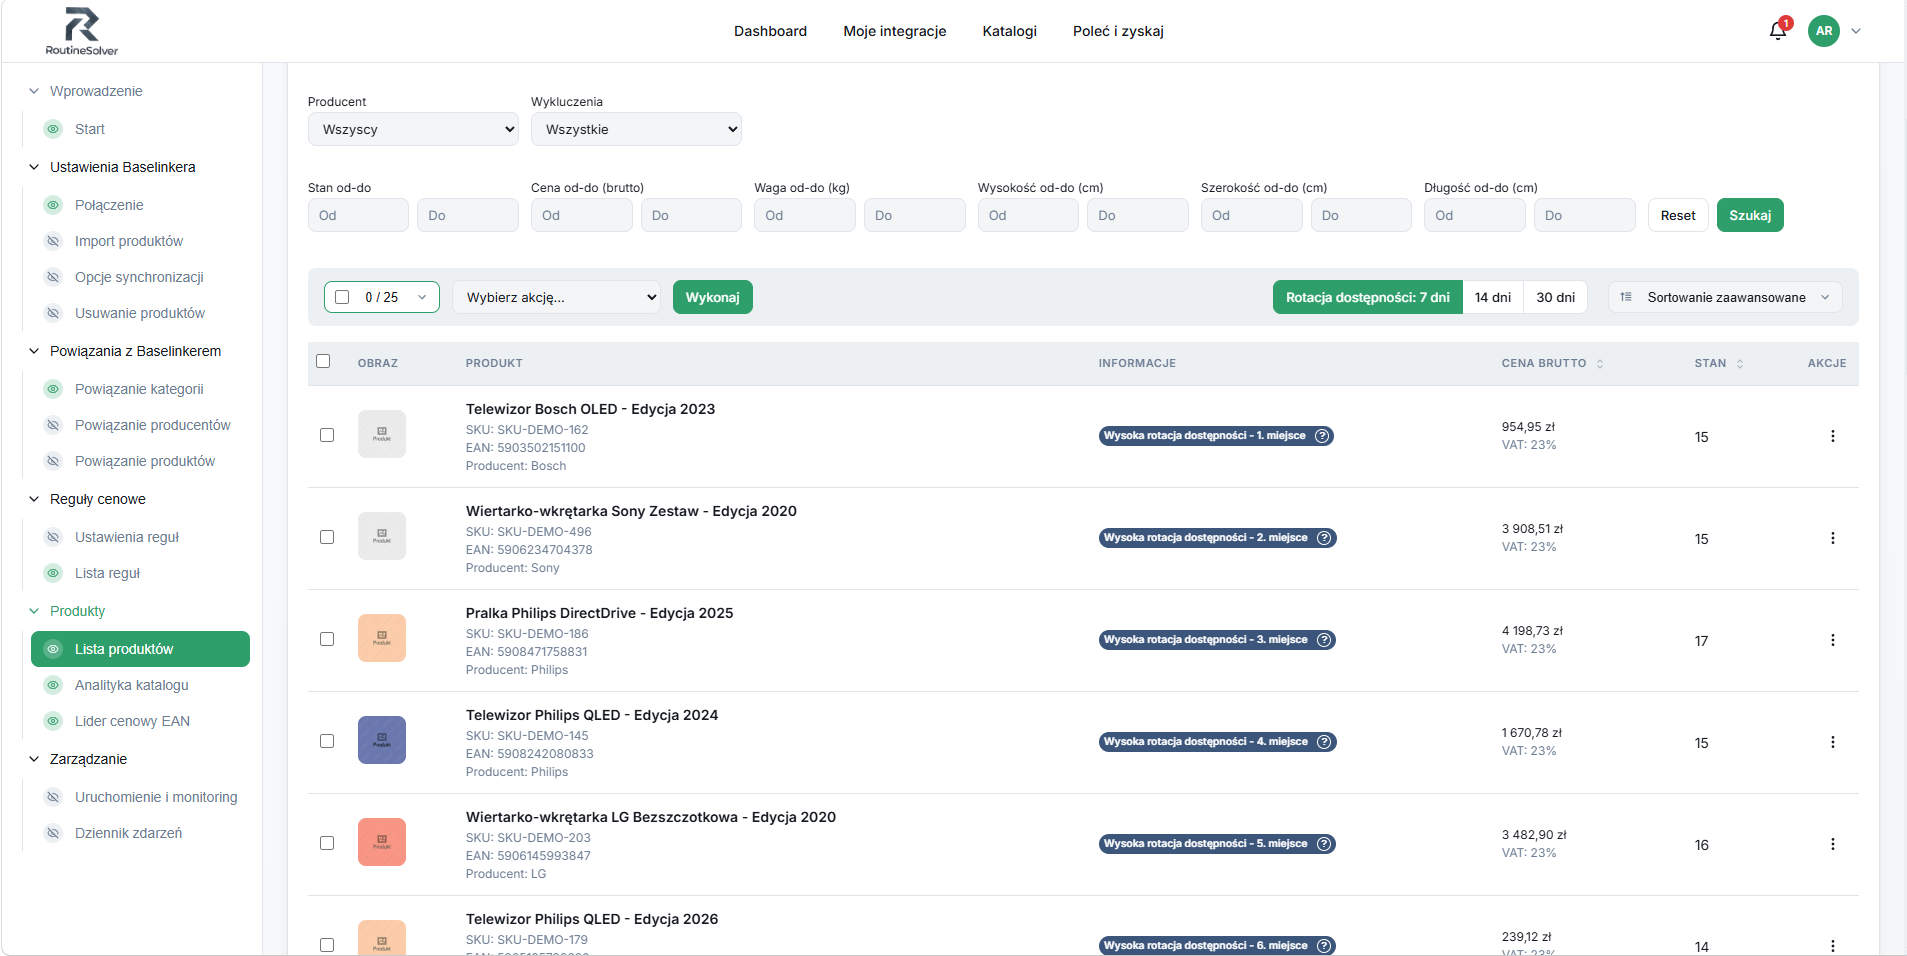Screen dimensions: 1907x956
Task: Check the Telewizor Philips QLED 2024 row
Action: tap(327, 741)
